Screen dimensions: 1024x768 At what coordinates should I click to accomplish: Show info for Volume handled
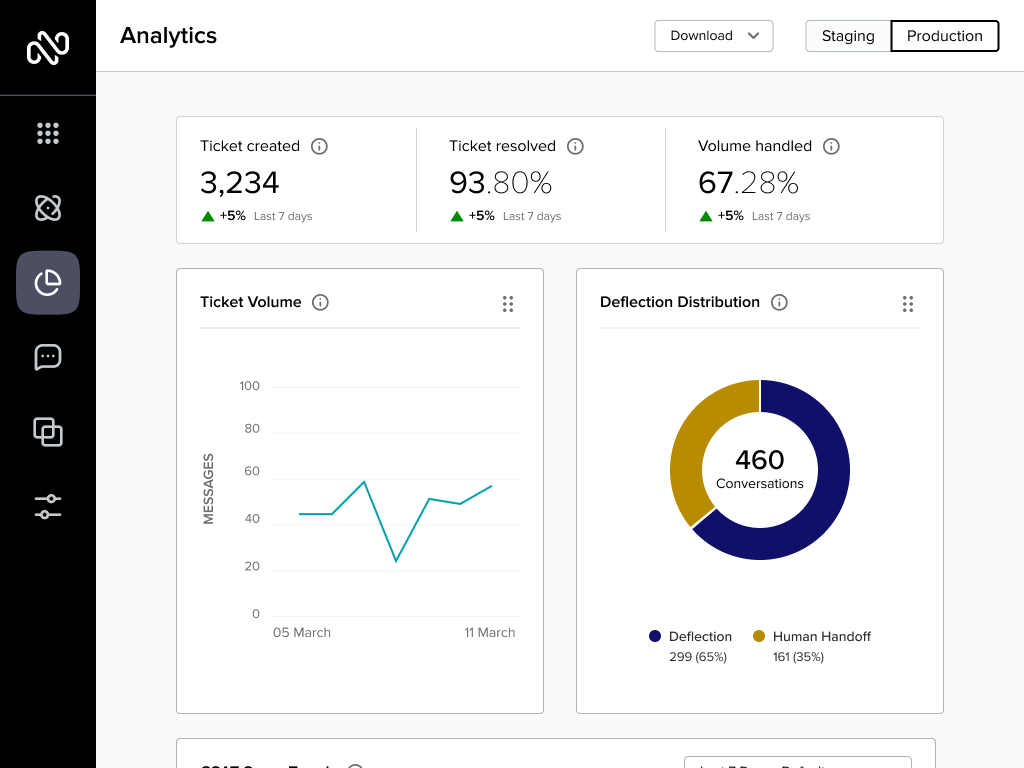[x=831, y=146]
